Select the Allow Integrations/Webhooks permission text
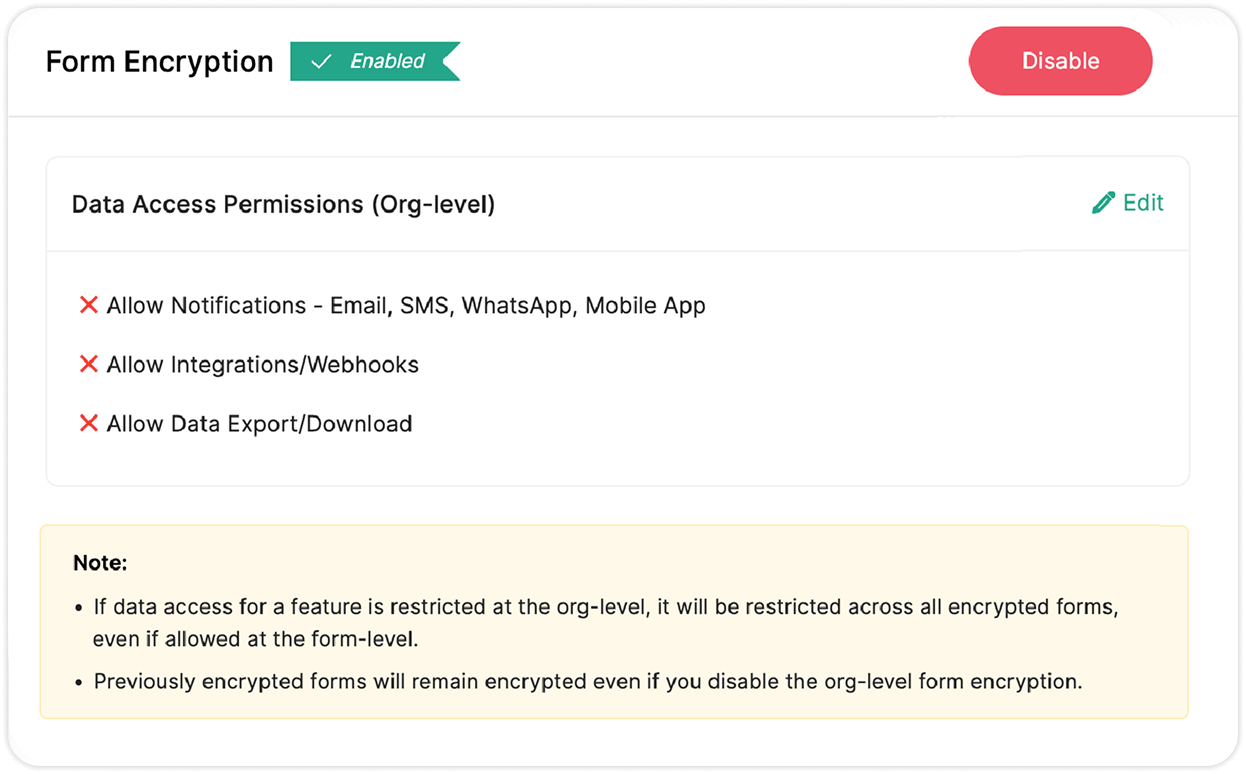Image resolution: width=1246 pixels, height=774 pixels. coord(263,365)
